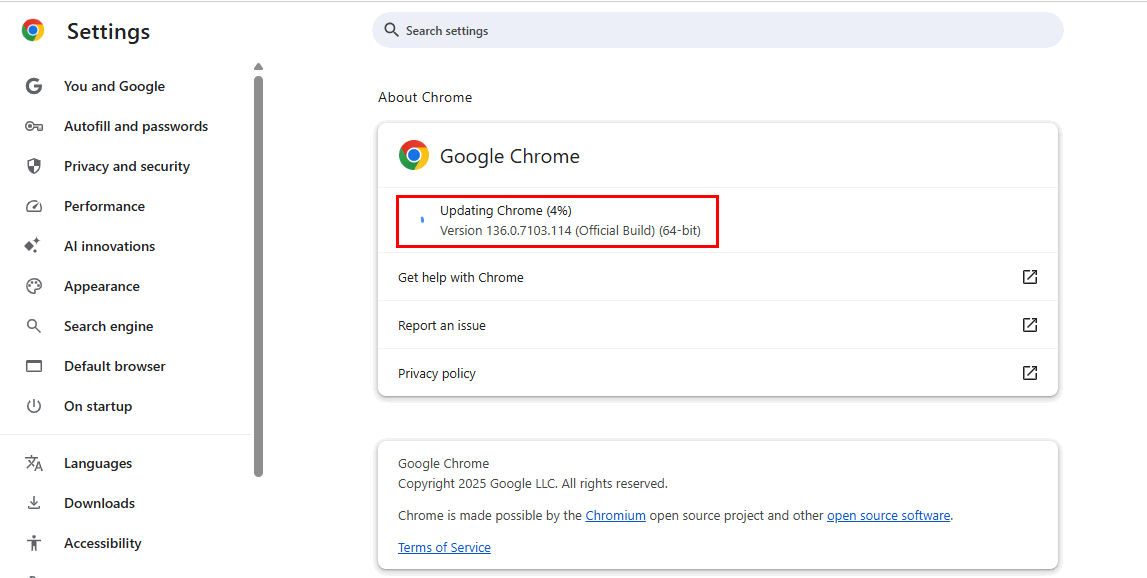Screen dimensions: 1147x578
Task: Click the Updating Chrome progress spinner
Action: point(421,219)
